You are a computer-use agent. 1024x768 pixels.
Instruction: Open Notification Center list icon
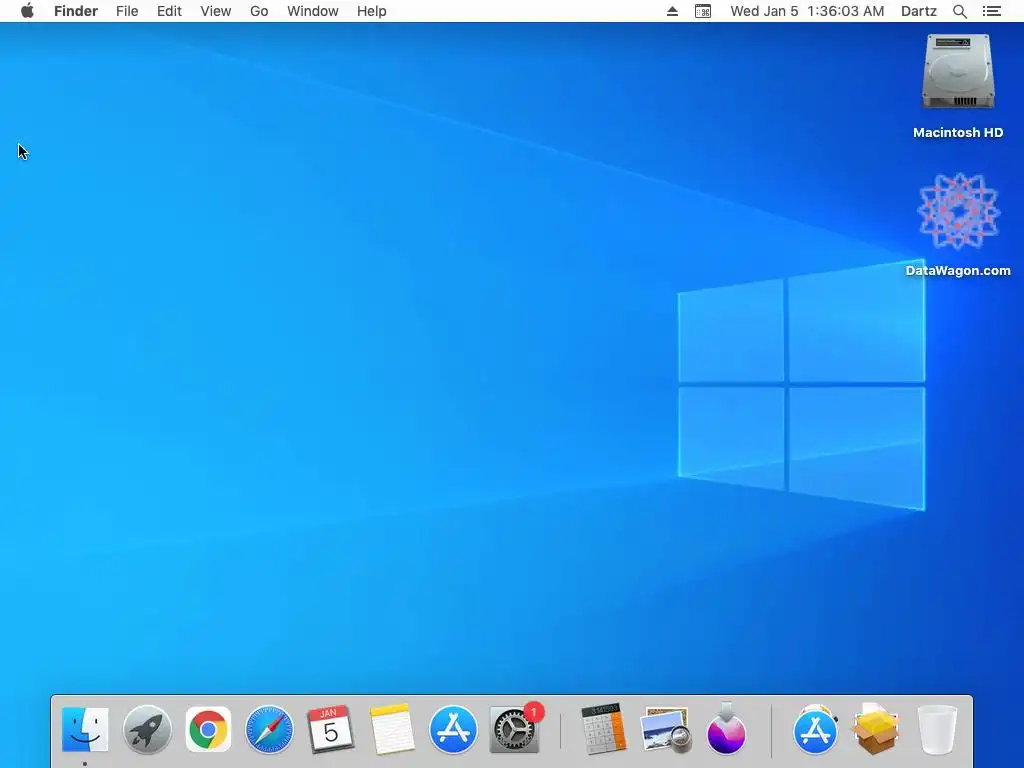(x=992, y=11)
